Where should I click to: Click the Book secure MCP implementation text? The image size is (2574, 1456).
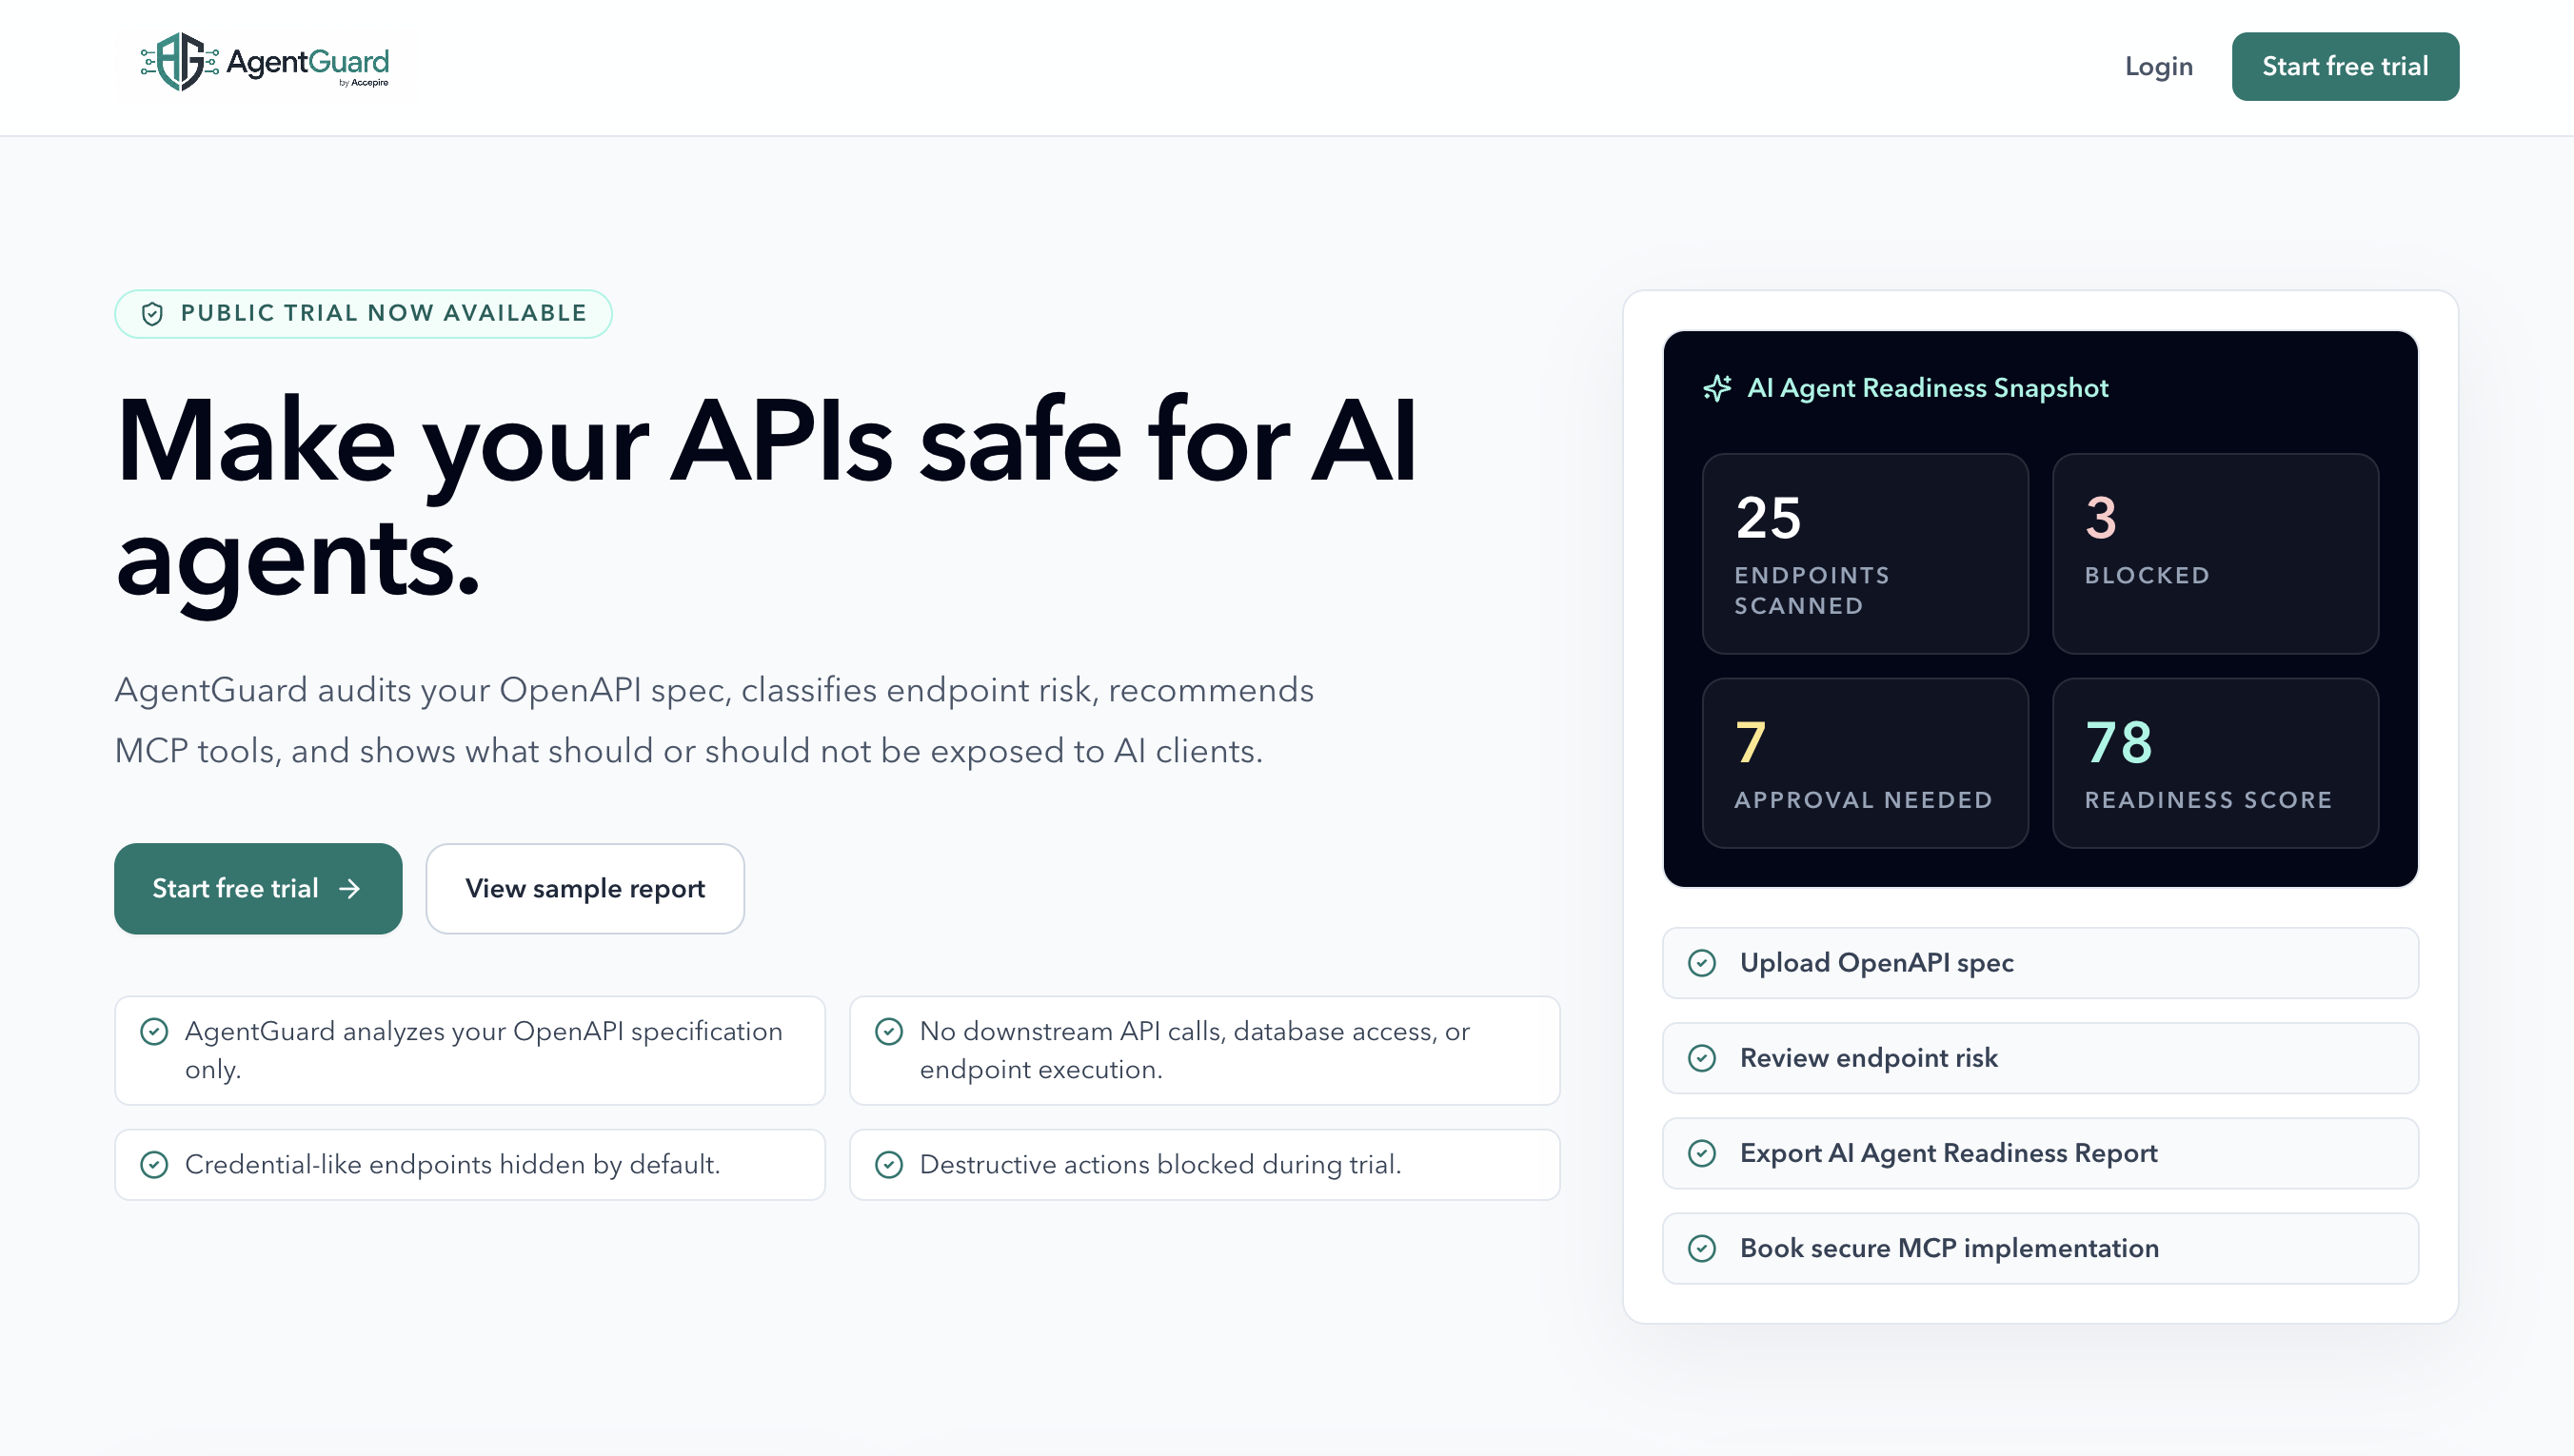(1949, 1248)
